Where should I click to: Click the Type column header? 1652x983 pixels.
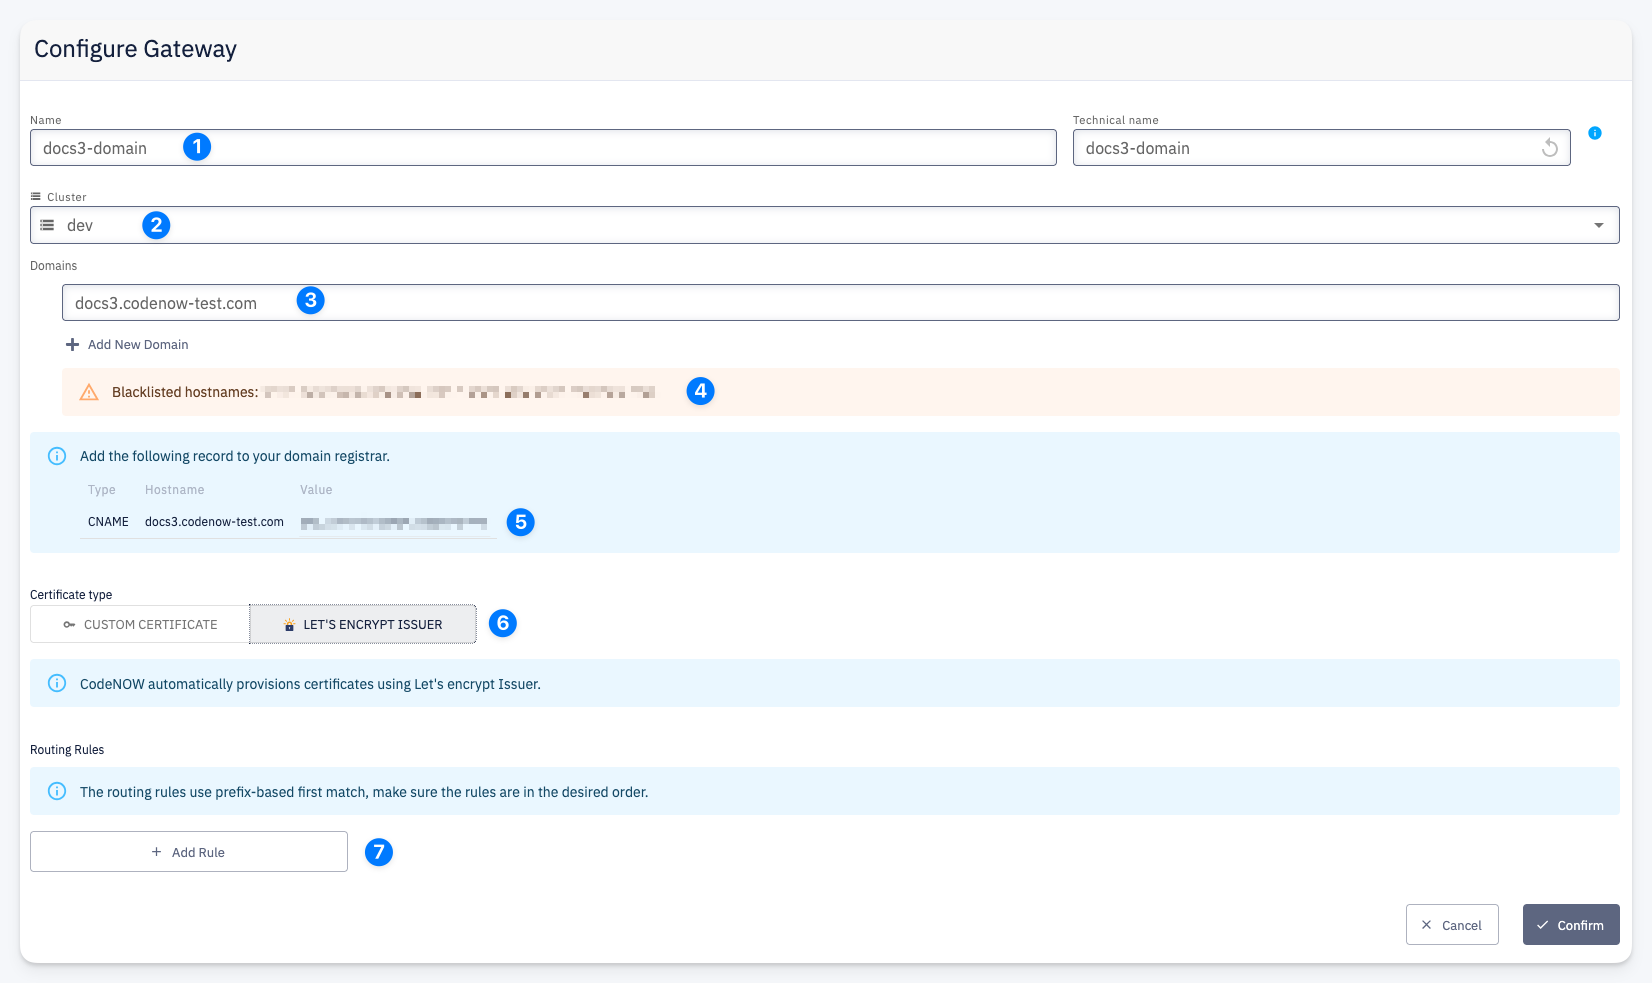click(x=101, y=490)
